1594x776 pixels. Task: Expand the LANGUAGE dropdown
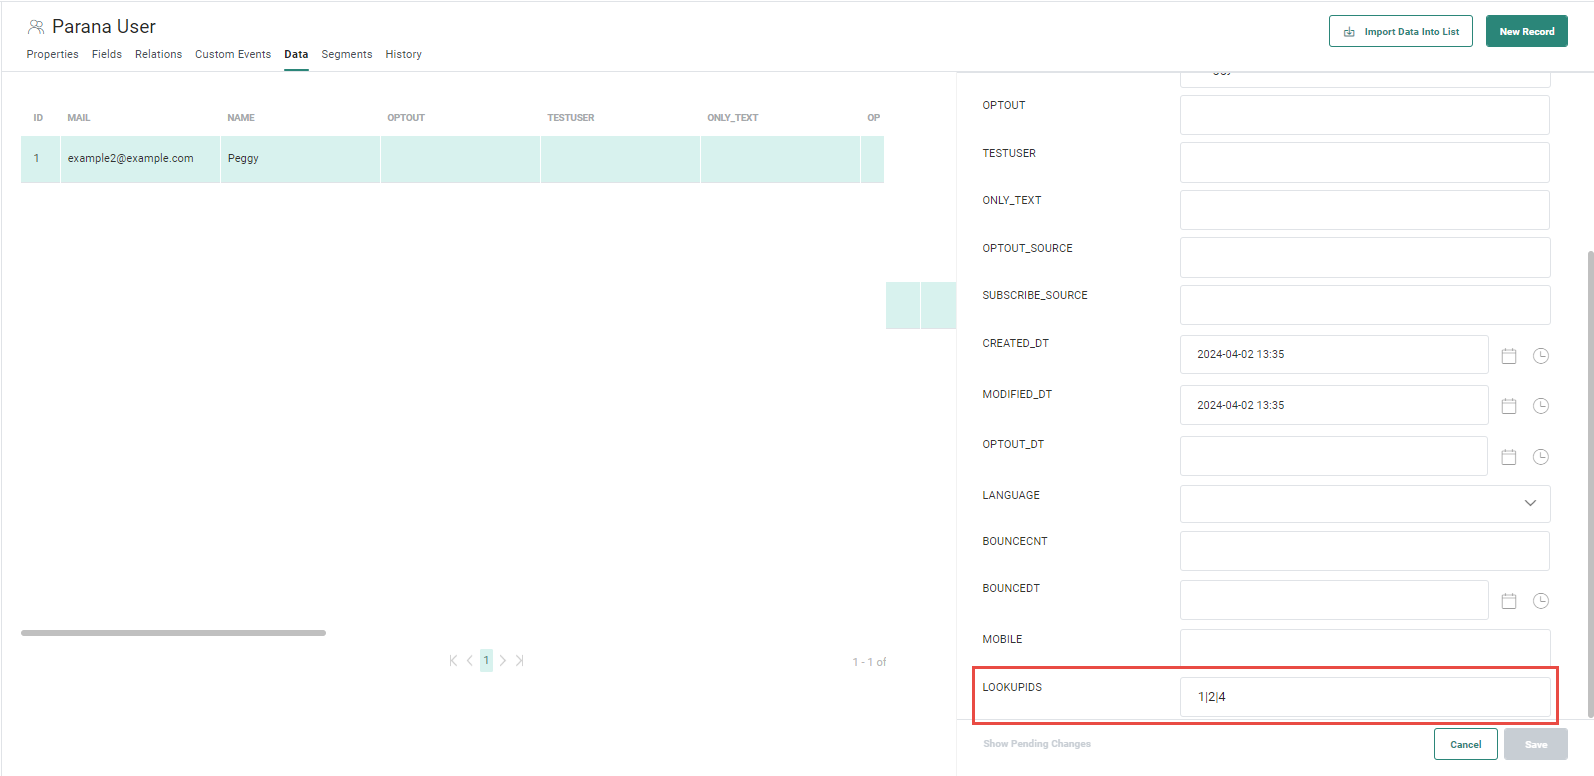click(x=1529, y=503)
